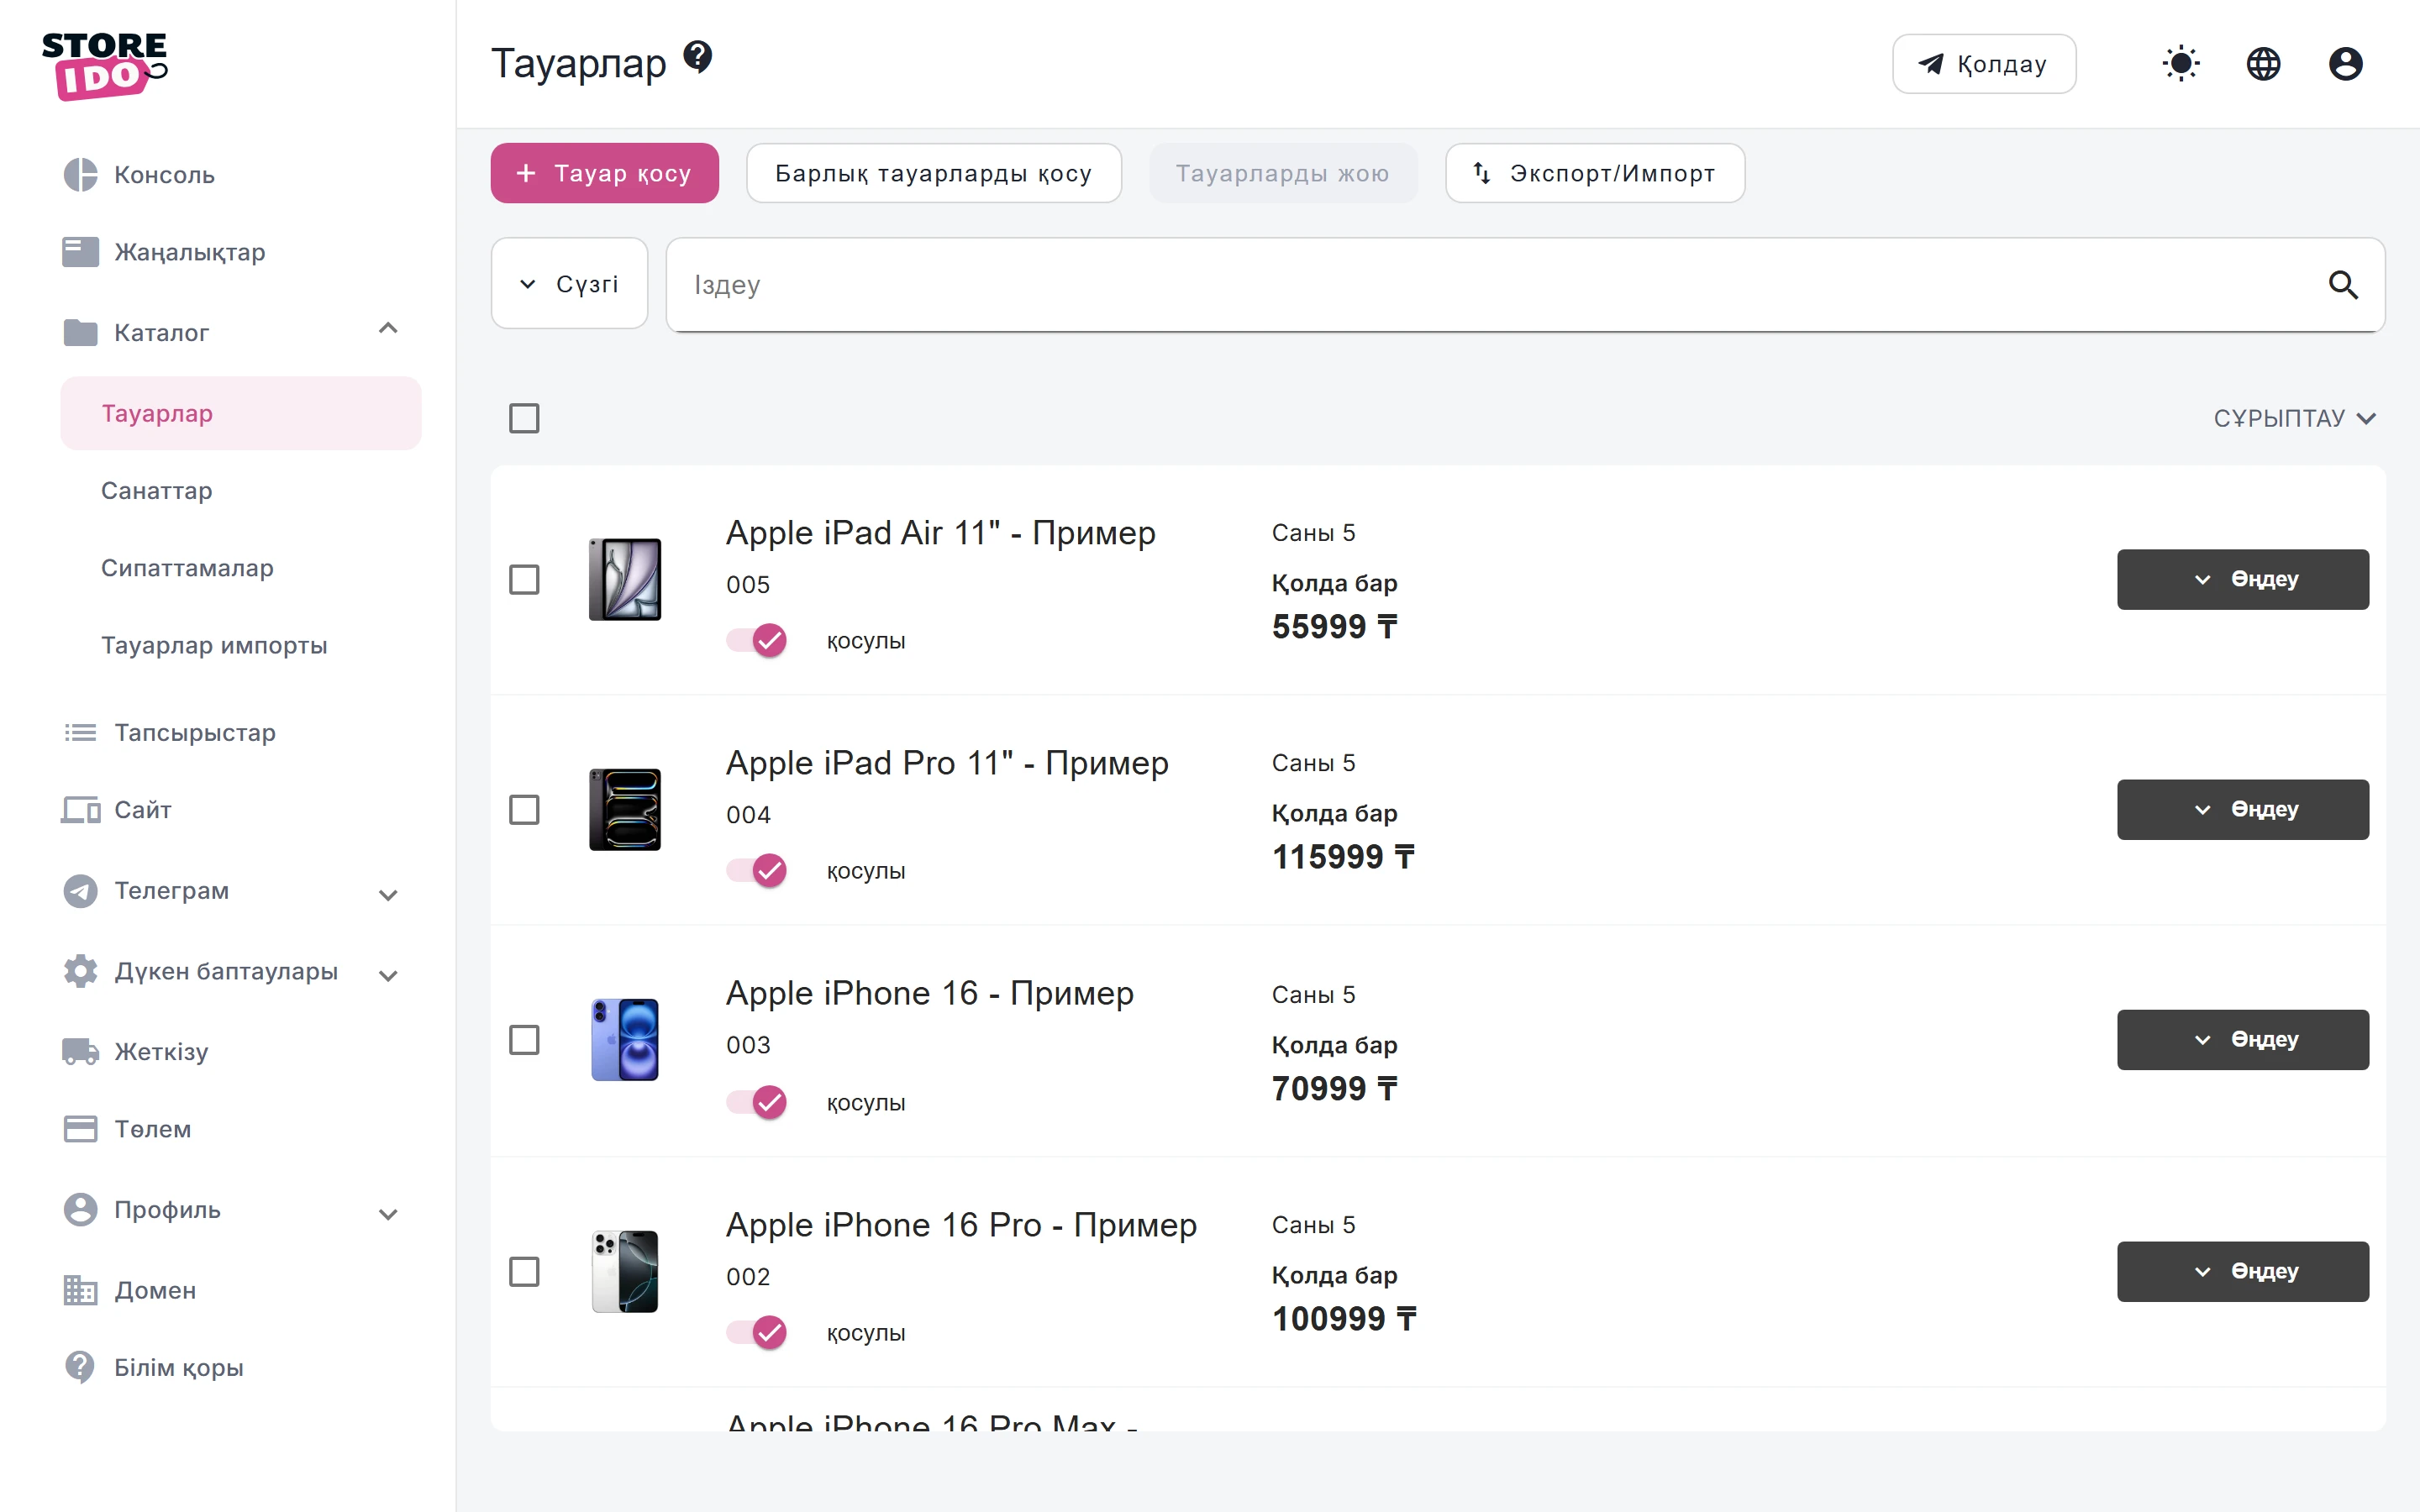Click the Жаңалықтар news icon
The image size is (2420, 1512).
(80, 252)
